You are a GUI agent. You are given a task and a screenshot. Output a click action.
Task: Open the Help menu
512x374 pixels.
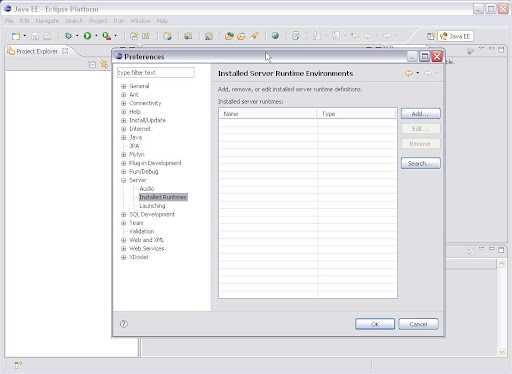162,21
